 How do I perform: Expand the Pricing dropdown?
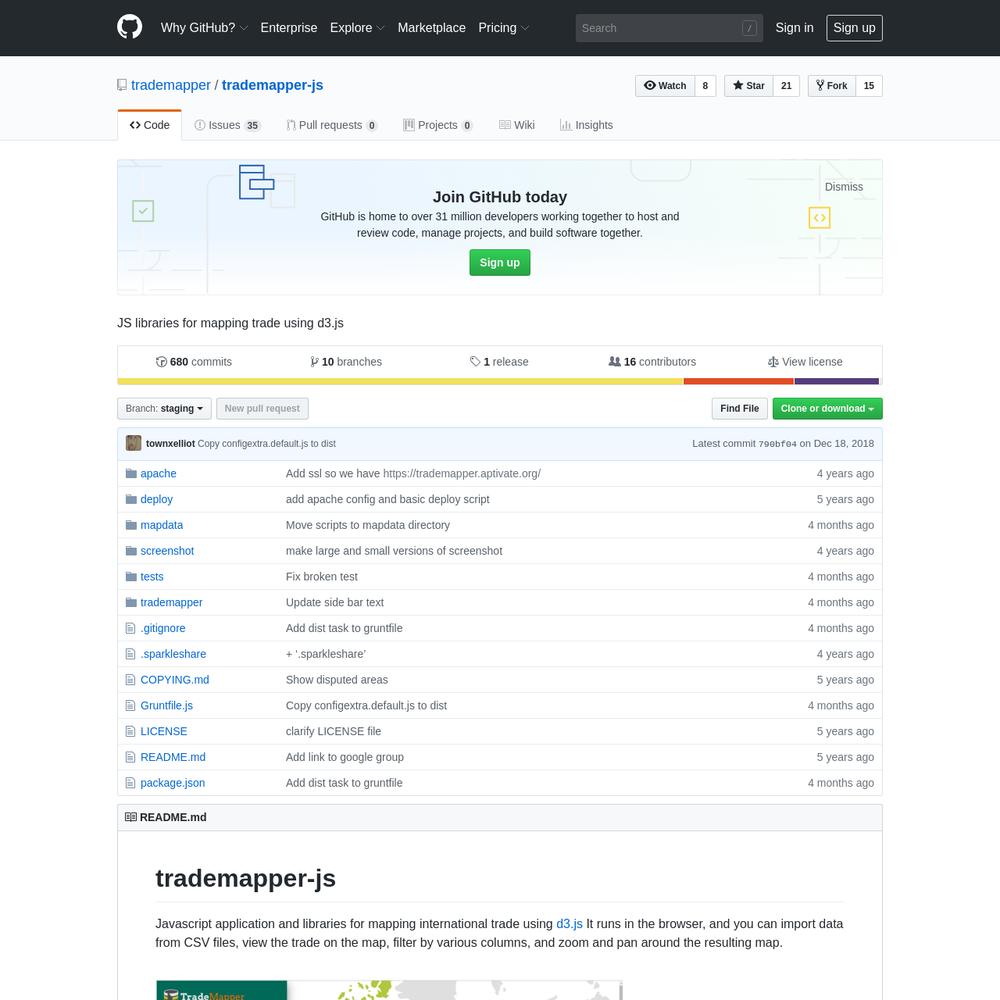(x=503, y=27)
